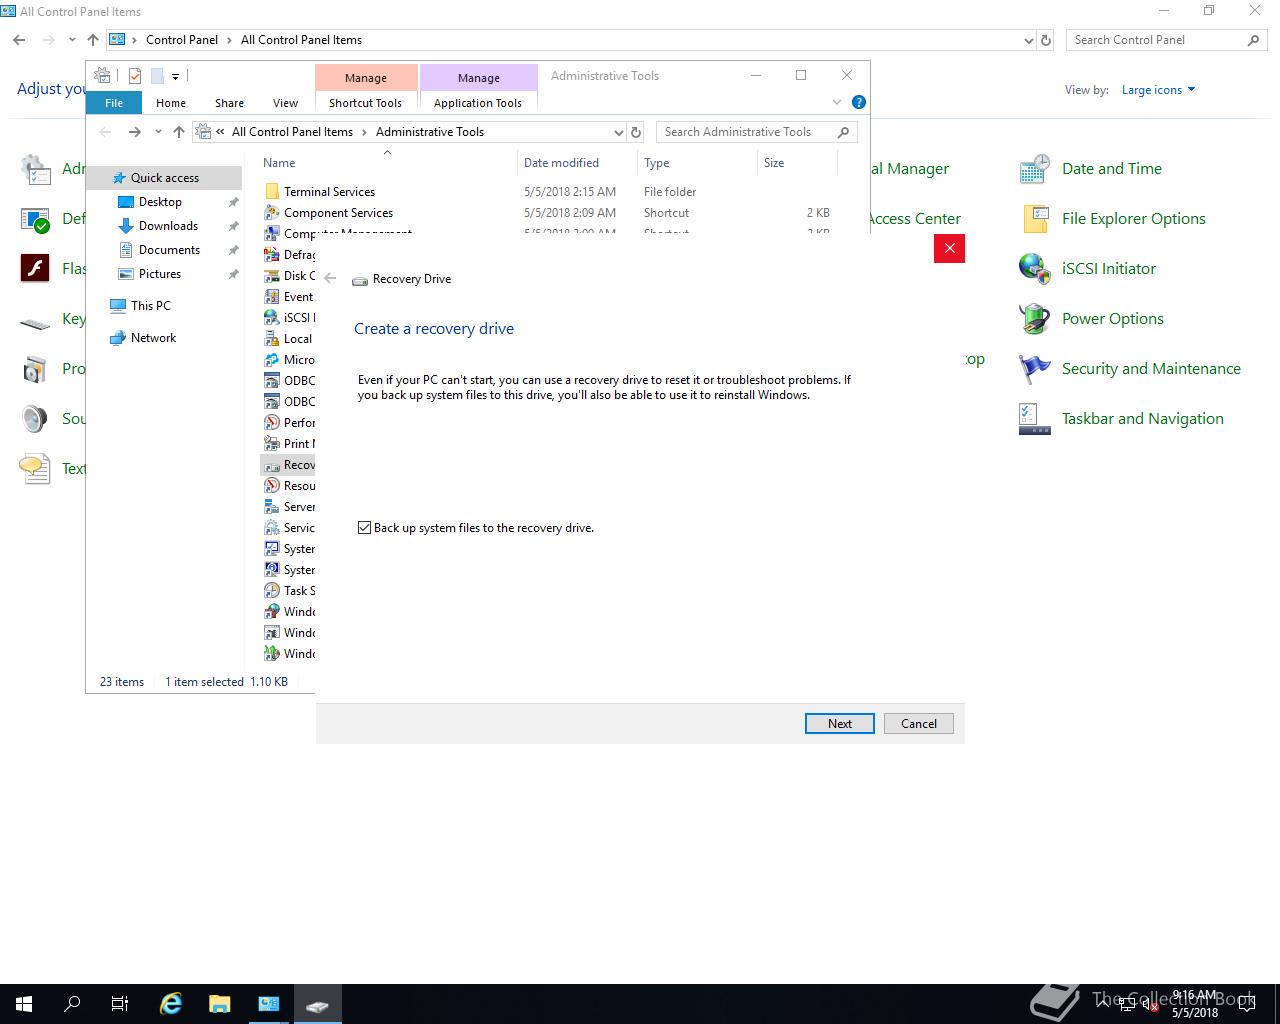This screenshot has width=1280, height=1024.
Task: Launch Internet Explorer from taskbar
Action: click(171, 1004)
